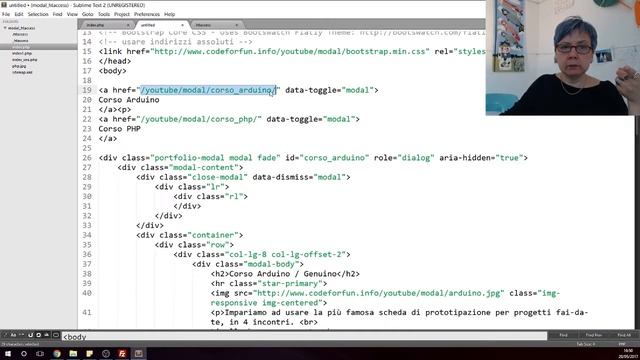
Task: Open Google Chrome from the taskbar
Action: coord(57,353)
